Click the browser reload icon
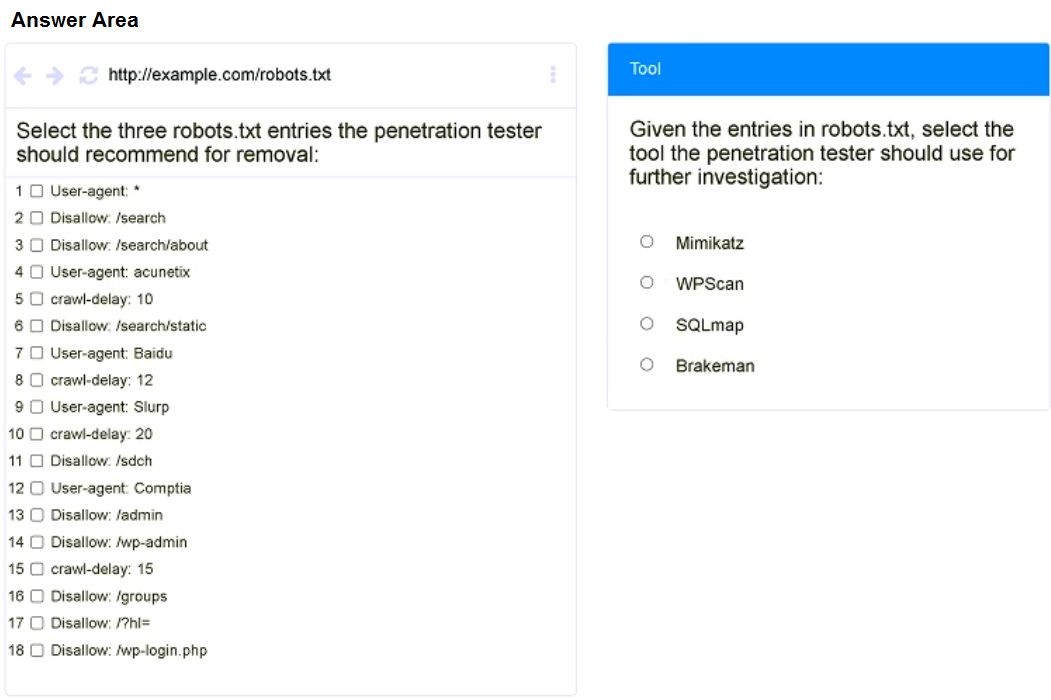This screenshot has width=1051, height=700. click(88, 75)
